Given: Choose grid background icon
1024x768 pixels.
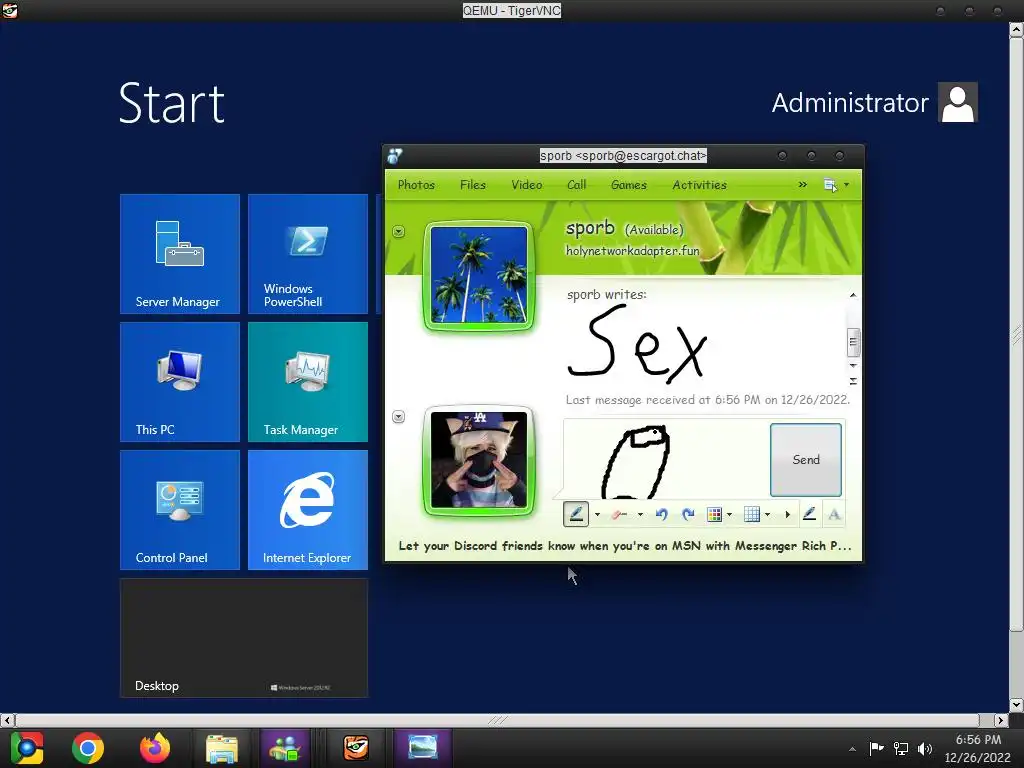Looking at the screenshot, I should coord(752,515).
